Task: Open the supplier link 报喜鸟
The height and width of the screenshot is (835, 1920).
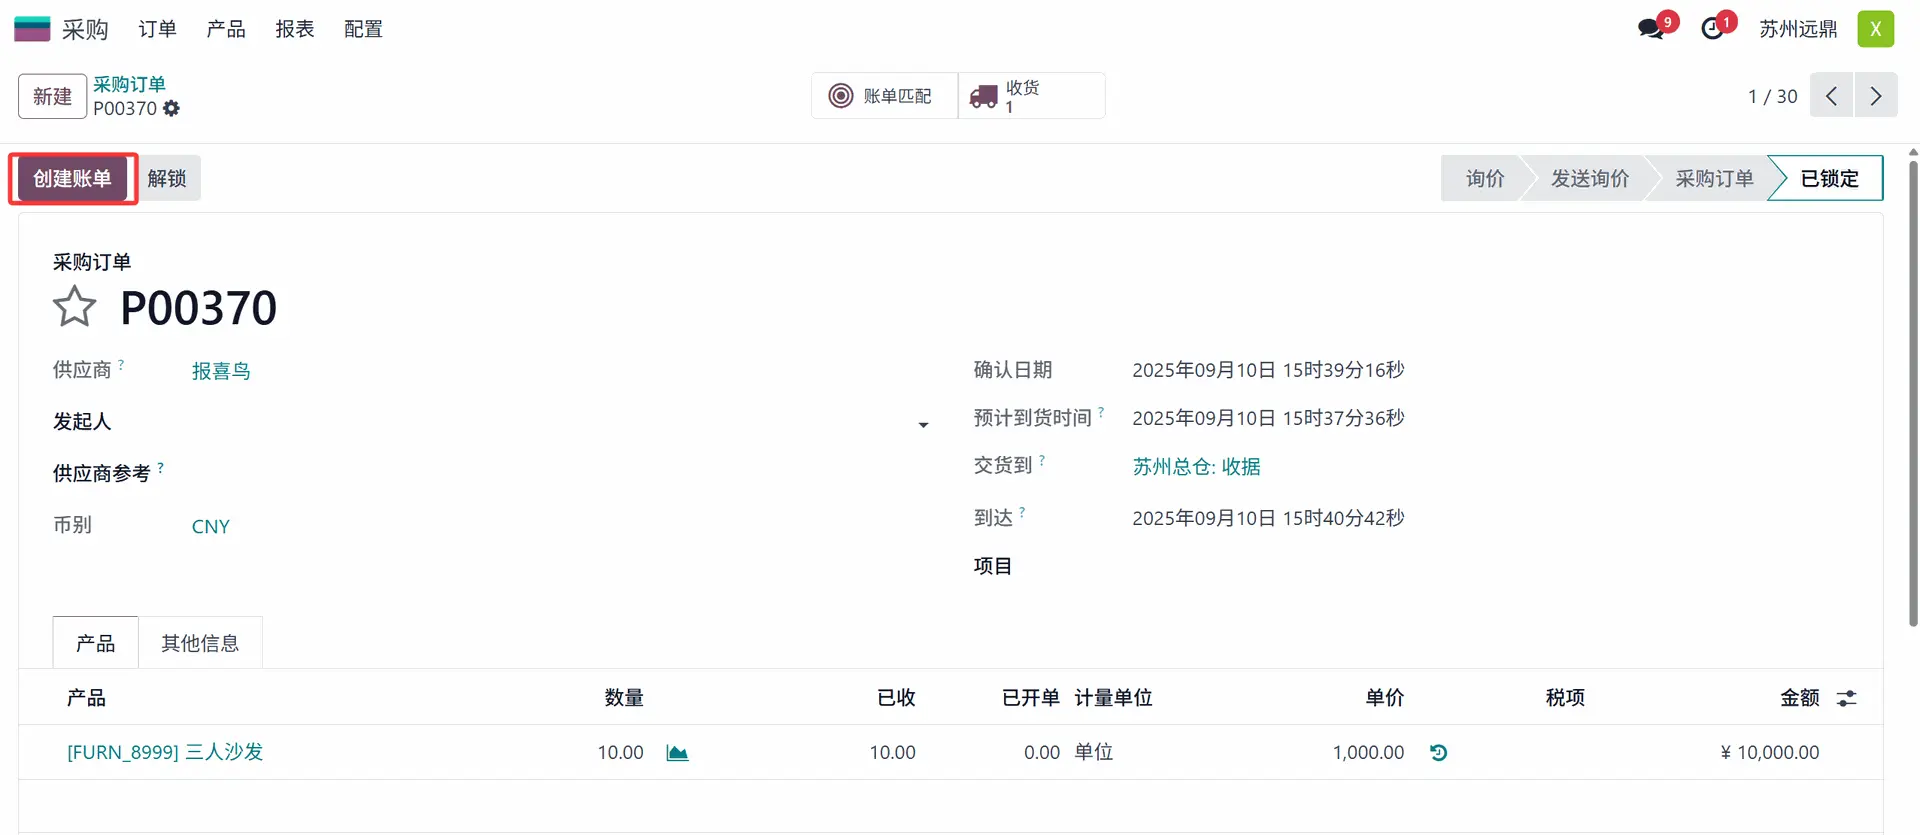Action: click(x=221, y=371)
